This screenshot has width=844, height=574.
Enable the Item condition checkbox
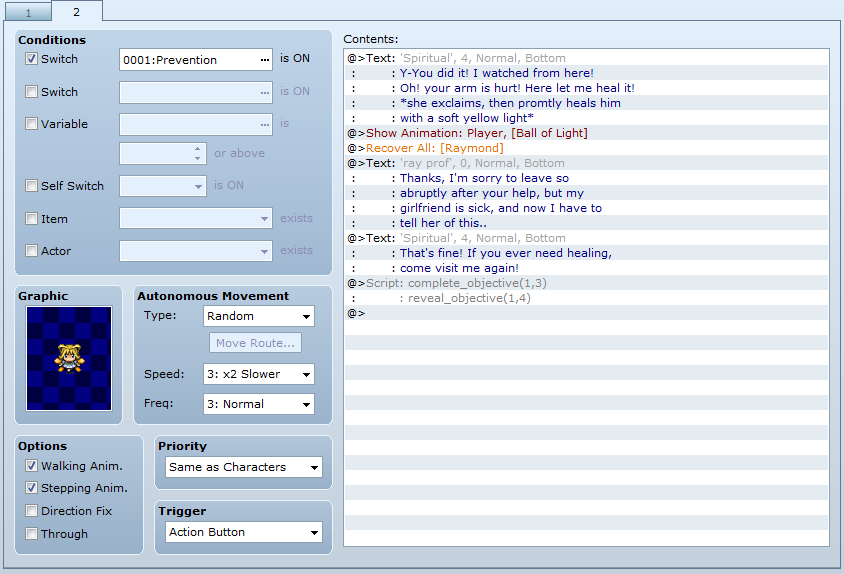coord(31,219)
